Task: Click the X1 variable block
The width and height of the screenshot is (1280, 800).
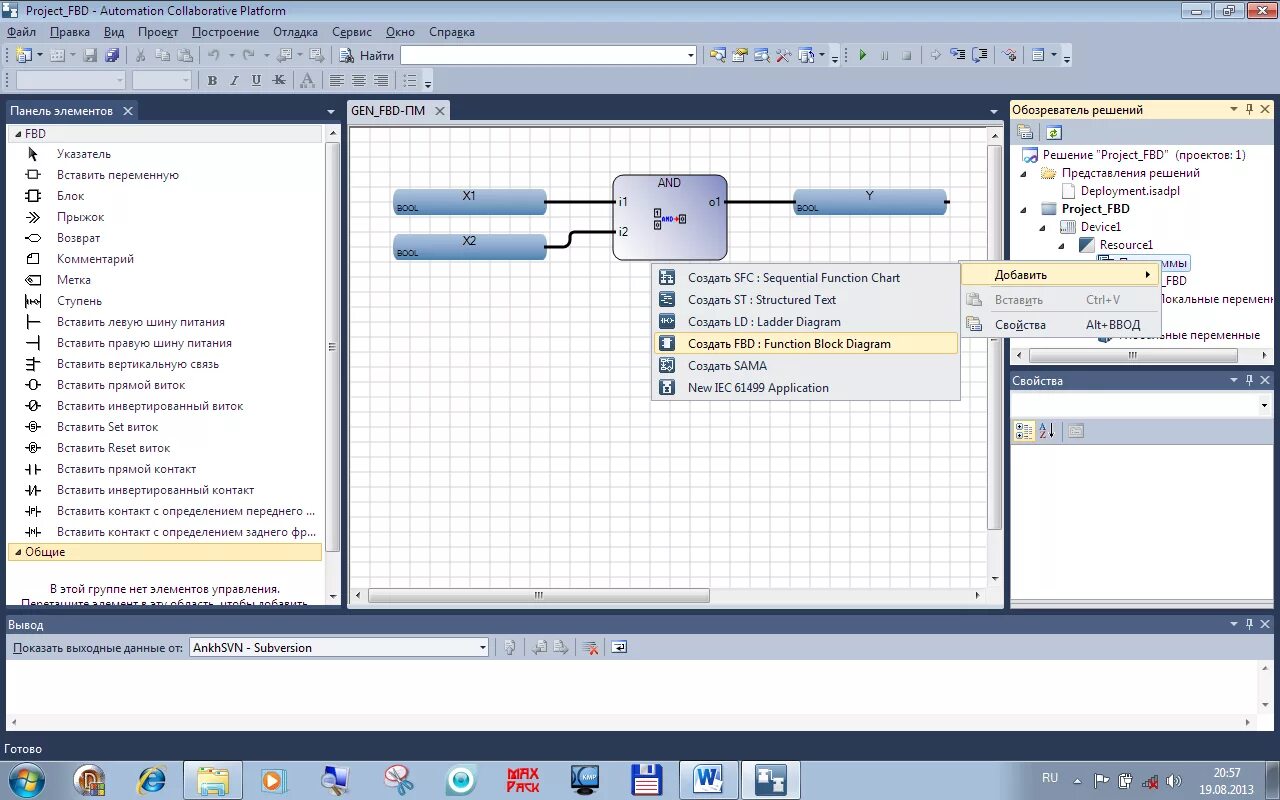Action: tap(469, 202)
